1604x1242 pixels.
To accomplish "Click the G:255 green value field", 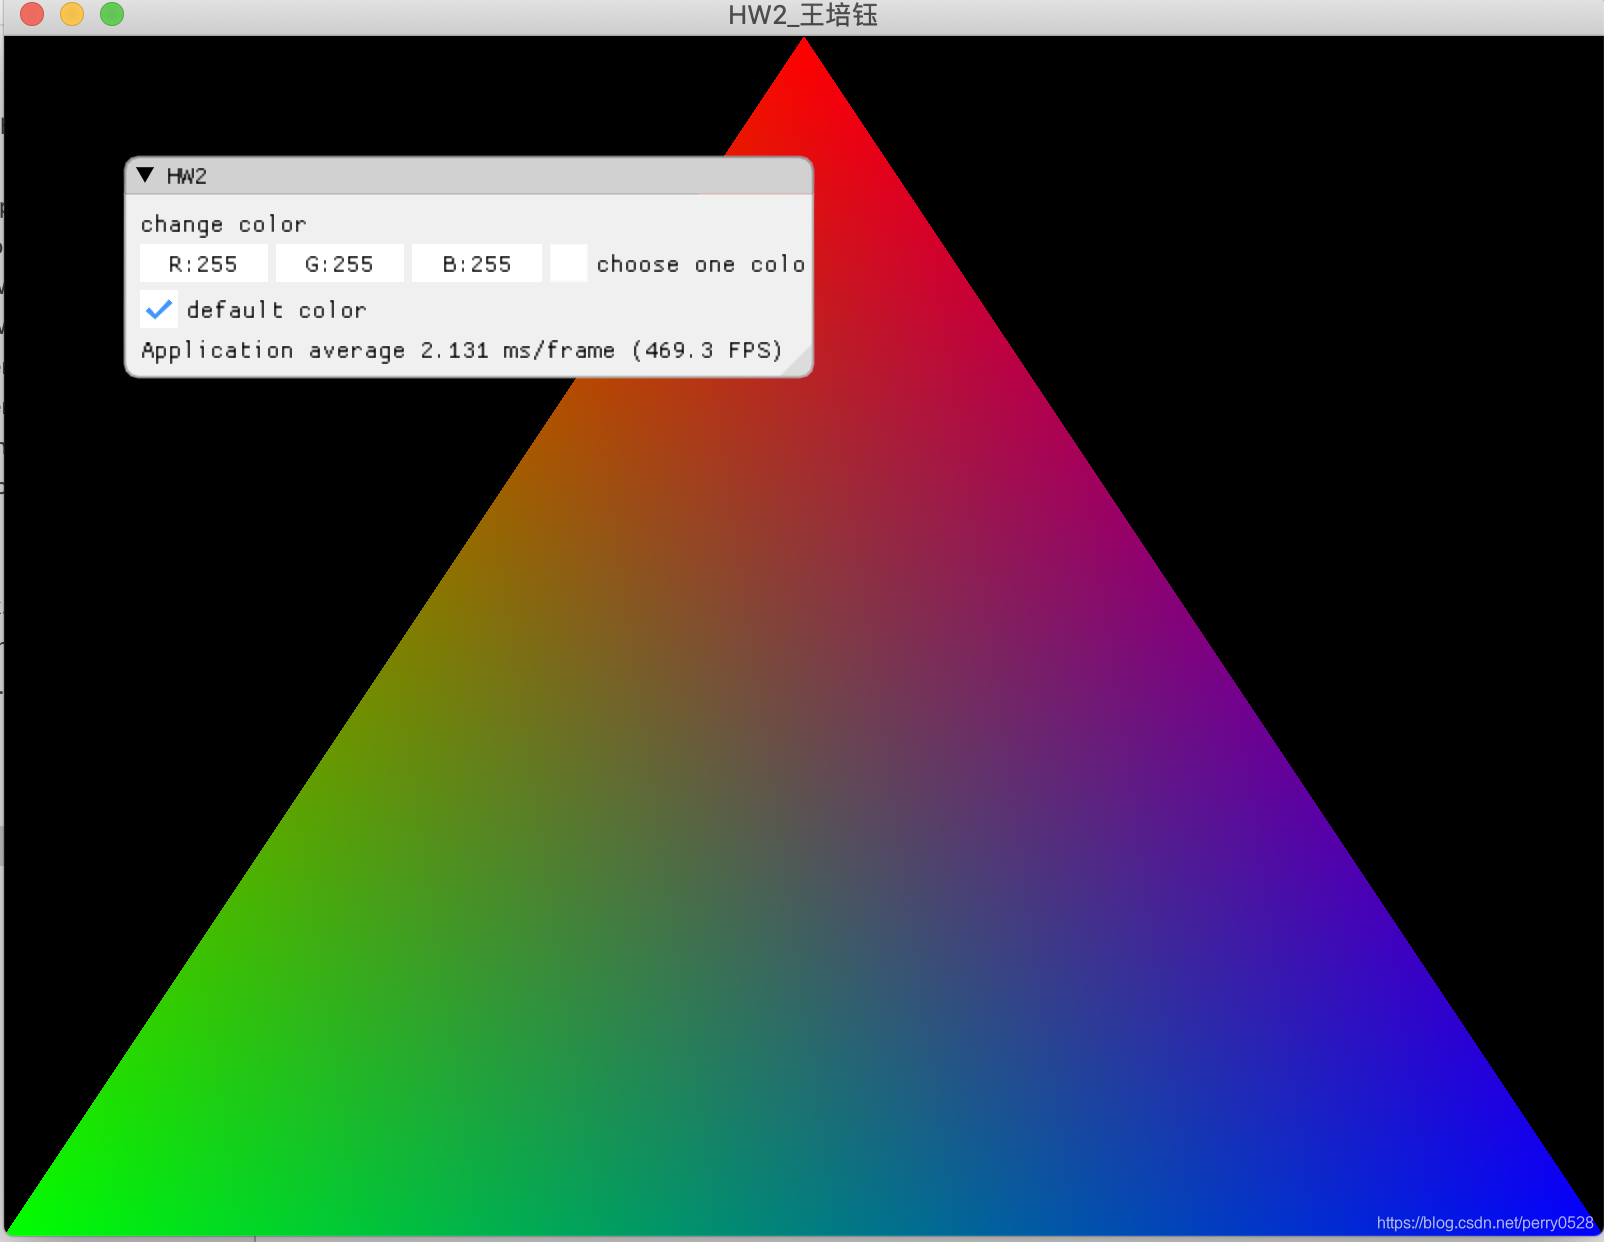I will click(x=340, y=264).
